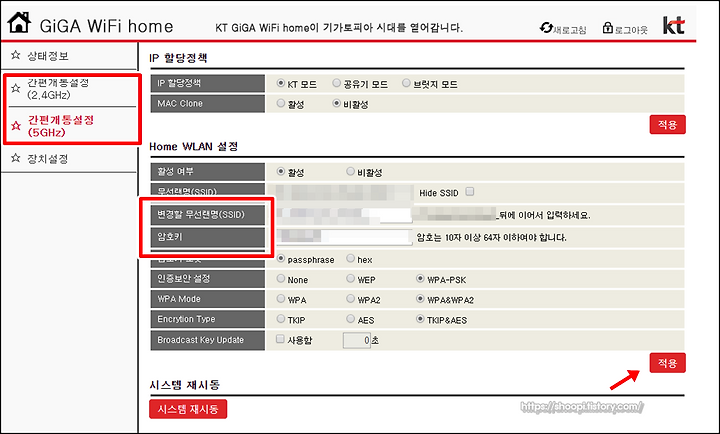
Task: Click the 암호키 password field
Action: [344, 237]
